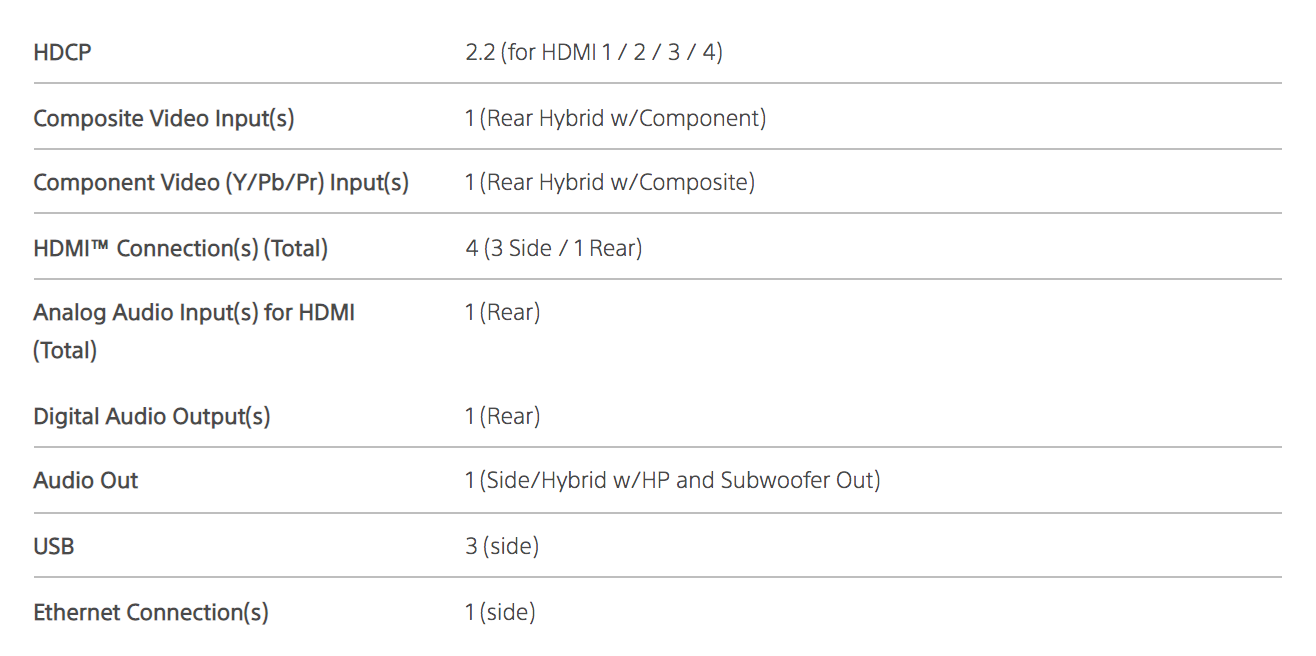Click the HDCP version number 2.2
Image resolution: width=1316 pixels, height=656 pixels.
coord(481,52)
